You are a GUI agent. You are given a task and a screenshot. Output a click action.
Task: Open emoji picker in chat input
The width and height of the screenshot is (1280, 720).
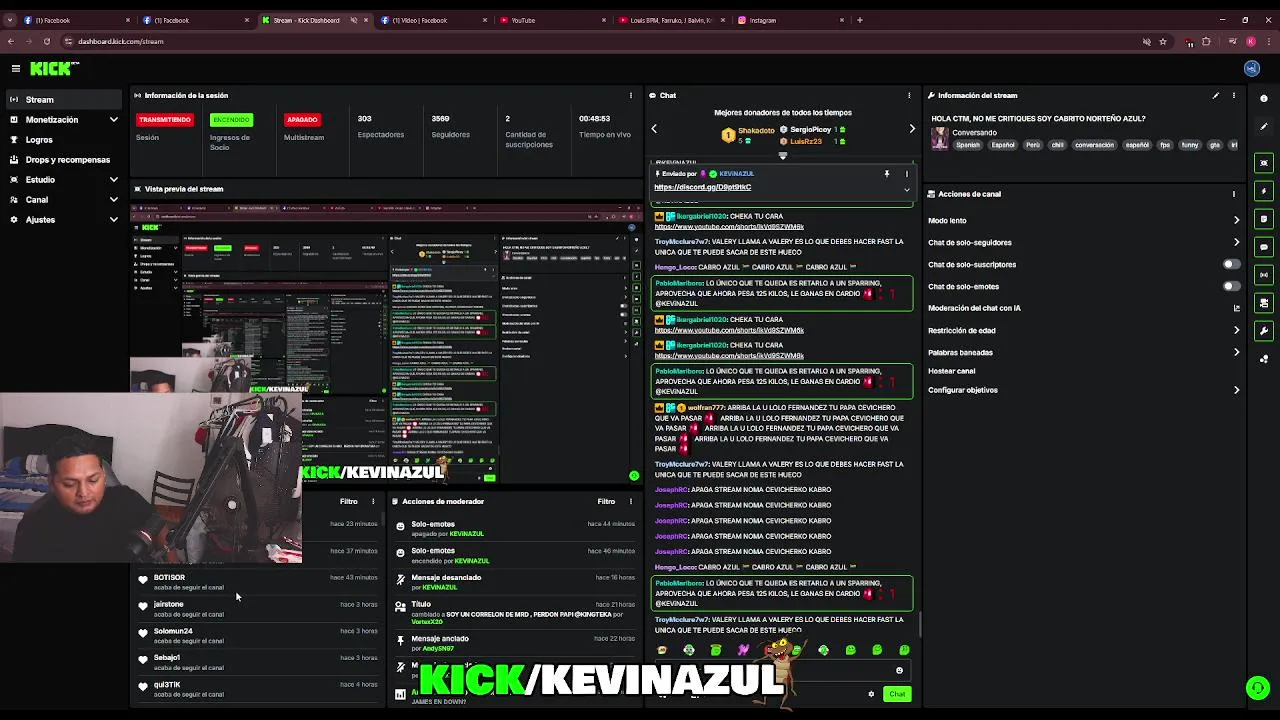[899, 671]
